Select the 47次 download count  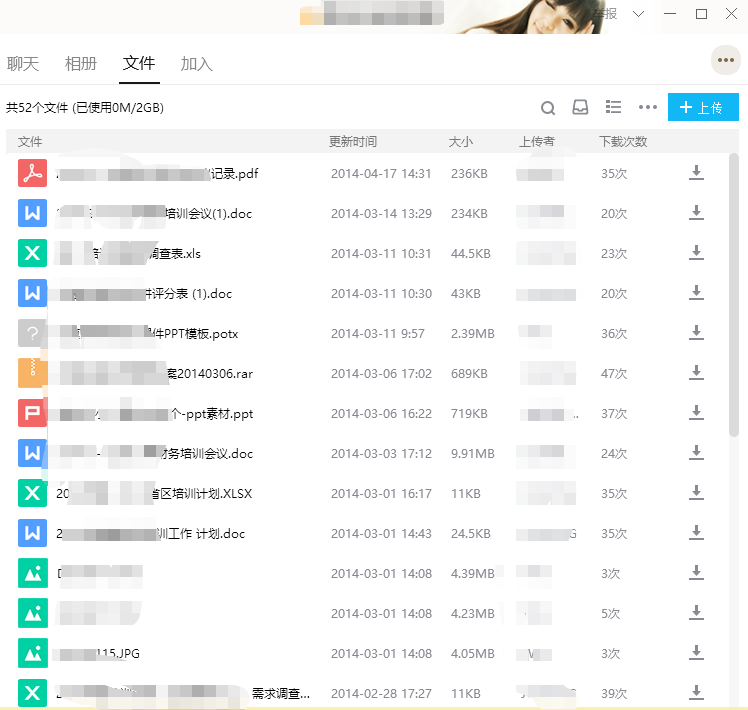(614, 374)
